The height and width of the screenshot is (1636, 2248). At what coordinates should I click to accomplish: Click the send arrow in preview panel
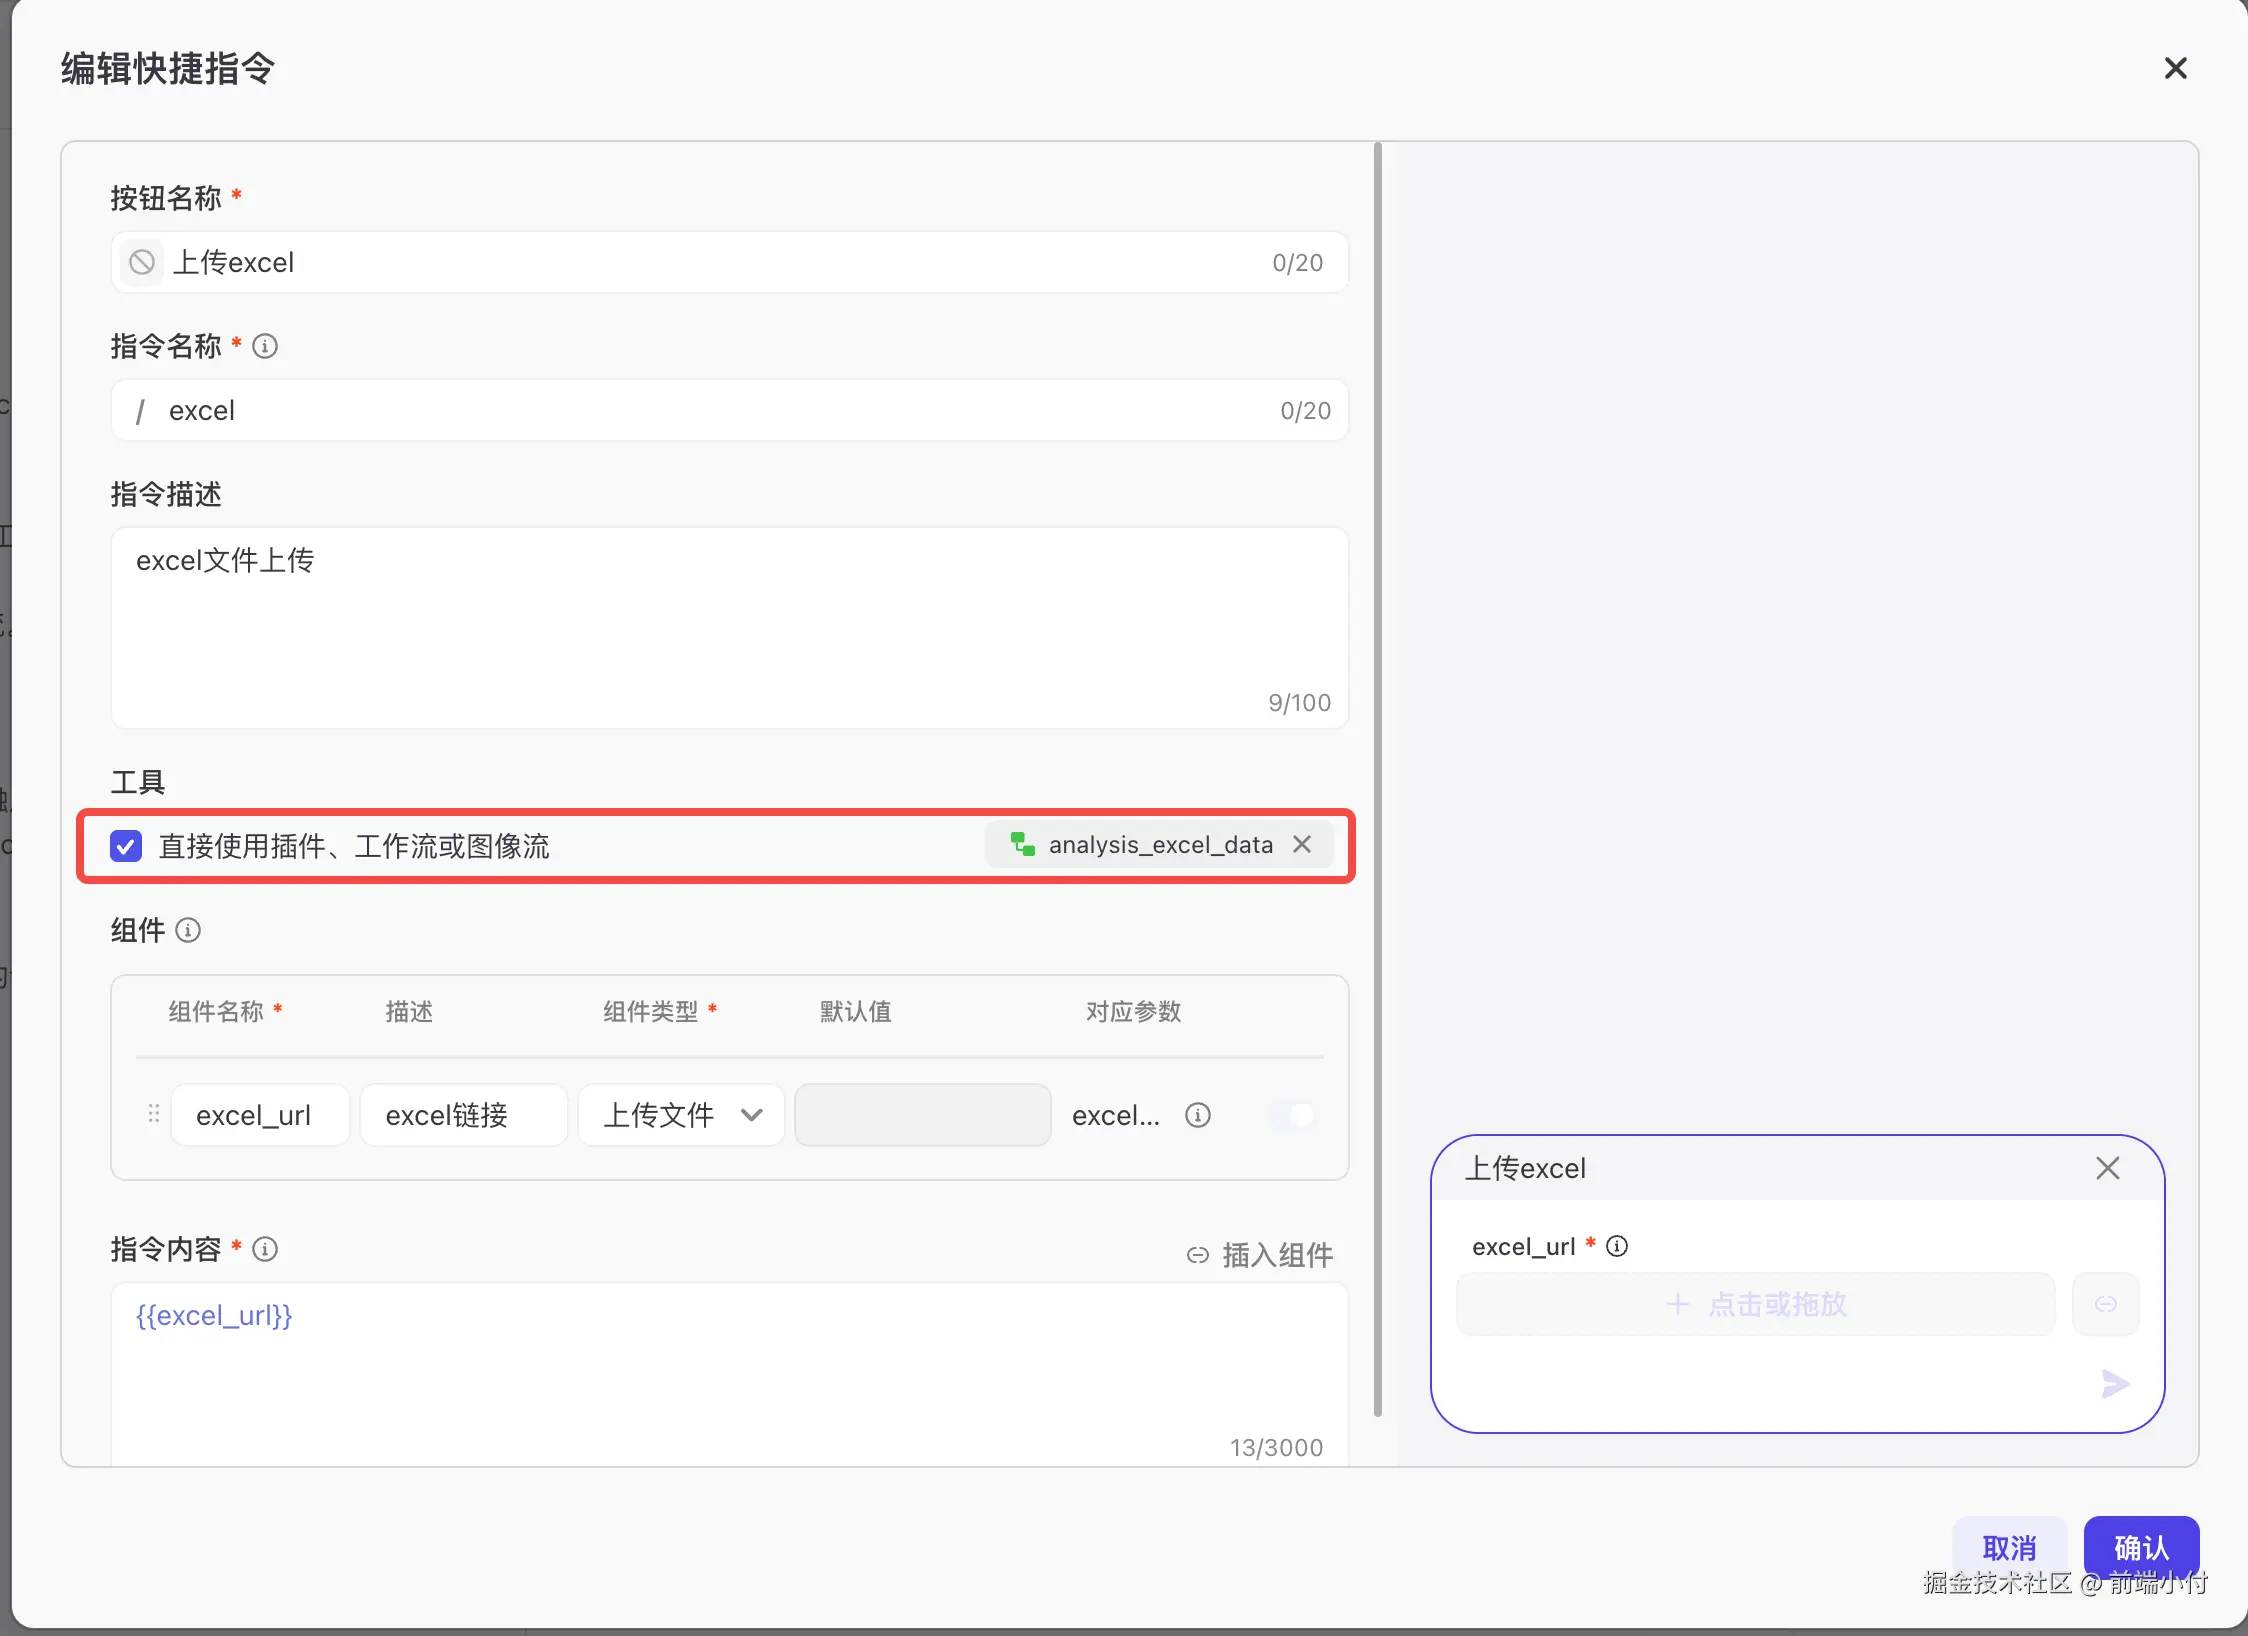tap(2115, 1384)
